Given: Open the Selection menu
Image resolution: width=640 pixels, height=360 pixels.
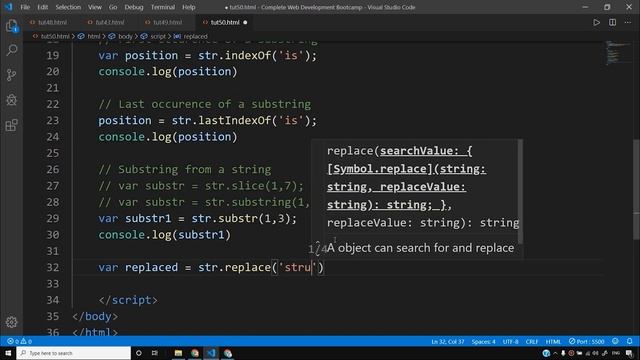Looking at the screenshot, I should pyautogui.click(x=68, y=7).
